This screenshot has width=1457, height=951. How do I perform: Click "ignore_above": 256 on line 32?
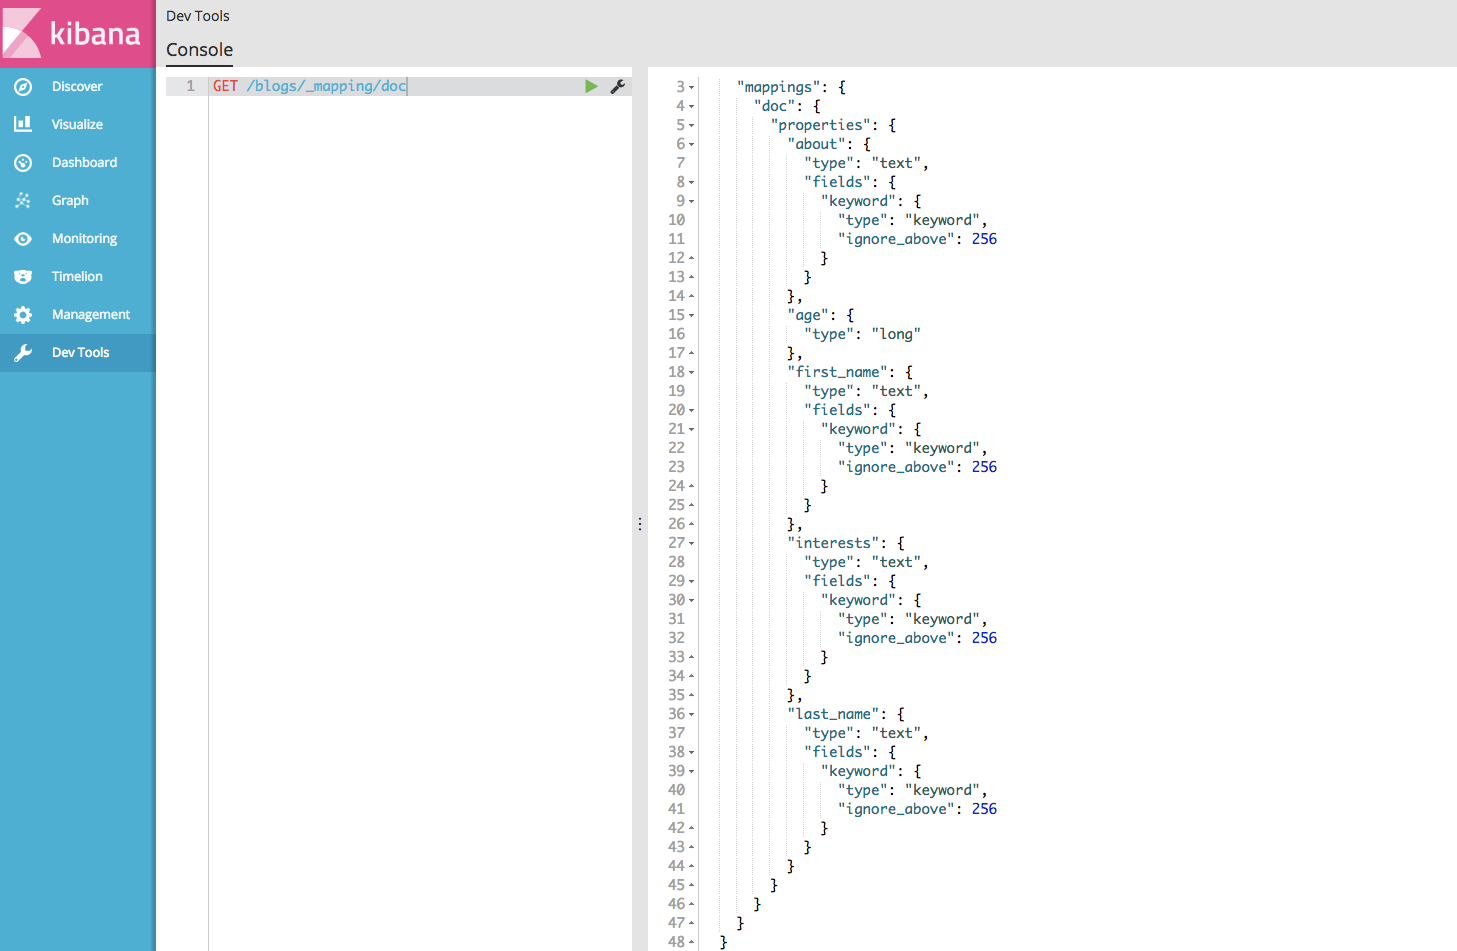coord(917,638)
